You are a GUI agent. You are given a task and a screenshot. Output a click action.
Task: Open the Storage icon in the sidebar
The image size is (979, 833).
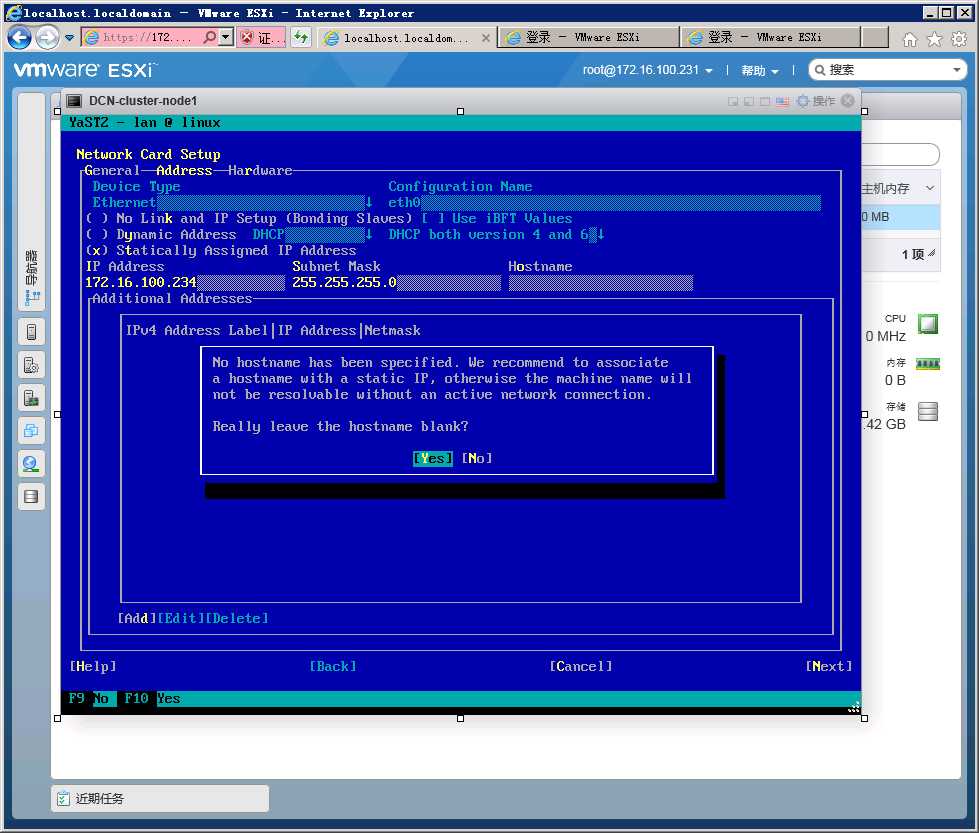(31, 496)
